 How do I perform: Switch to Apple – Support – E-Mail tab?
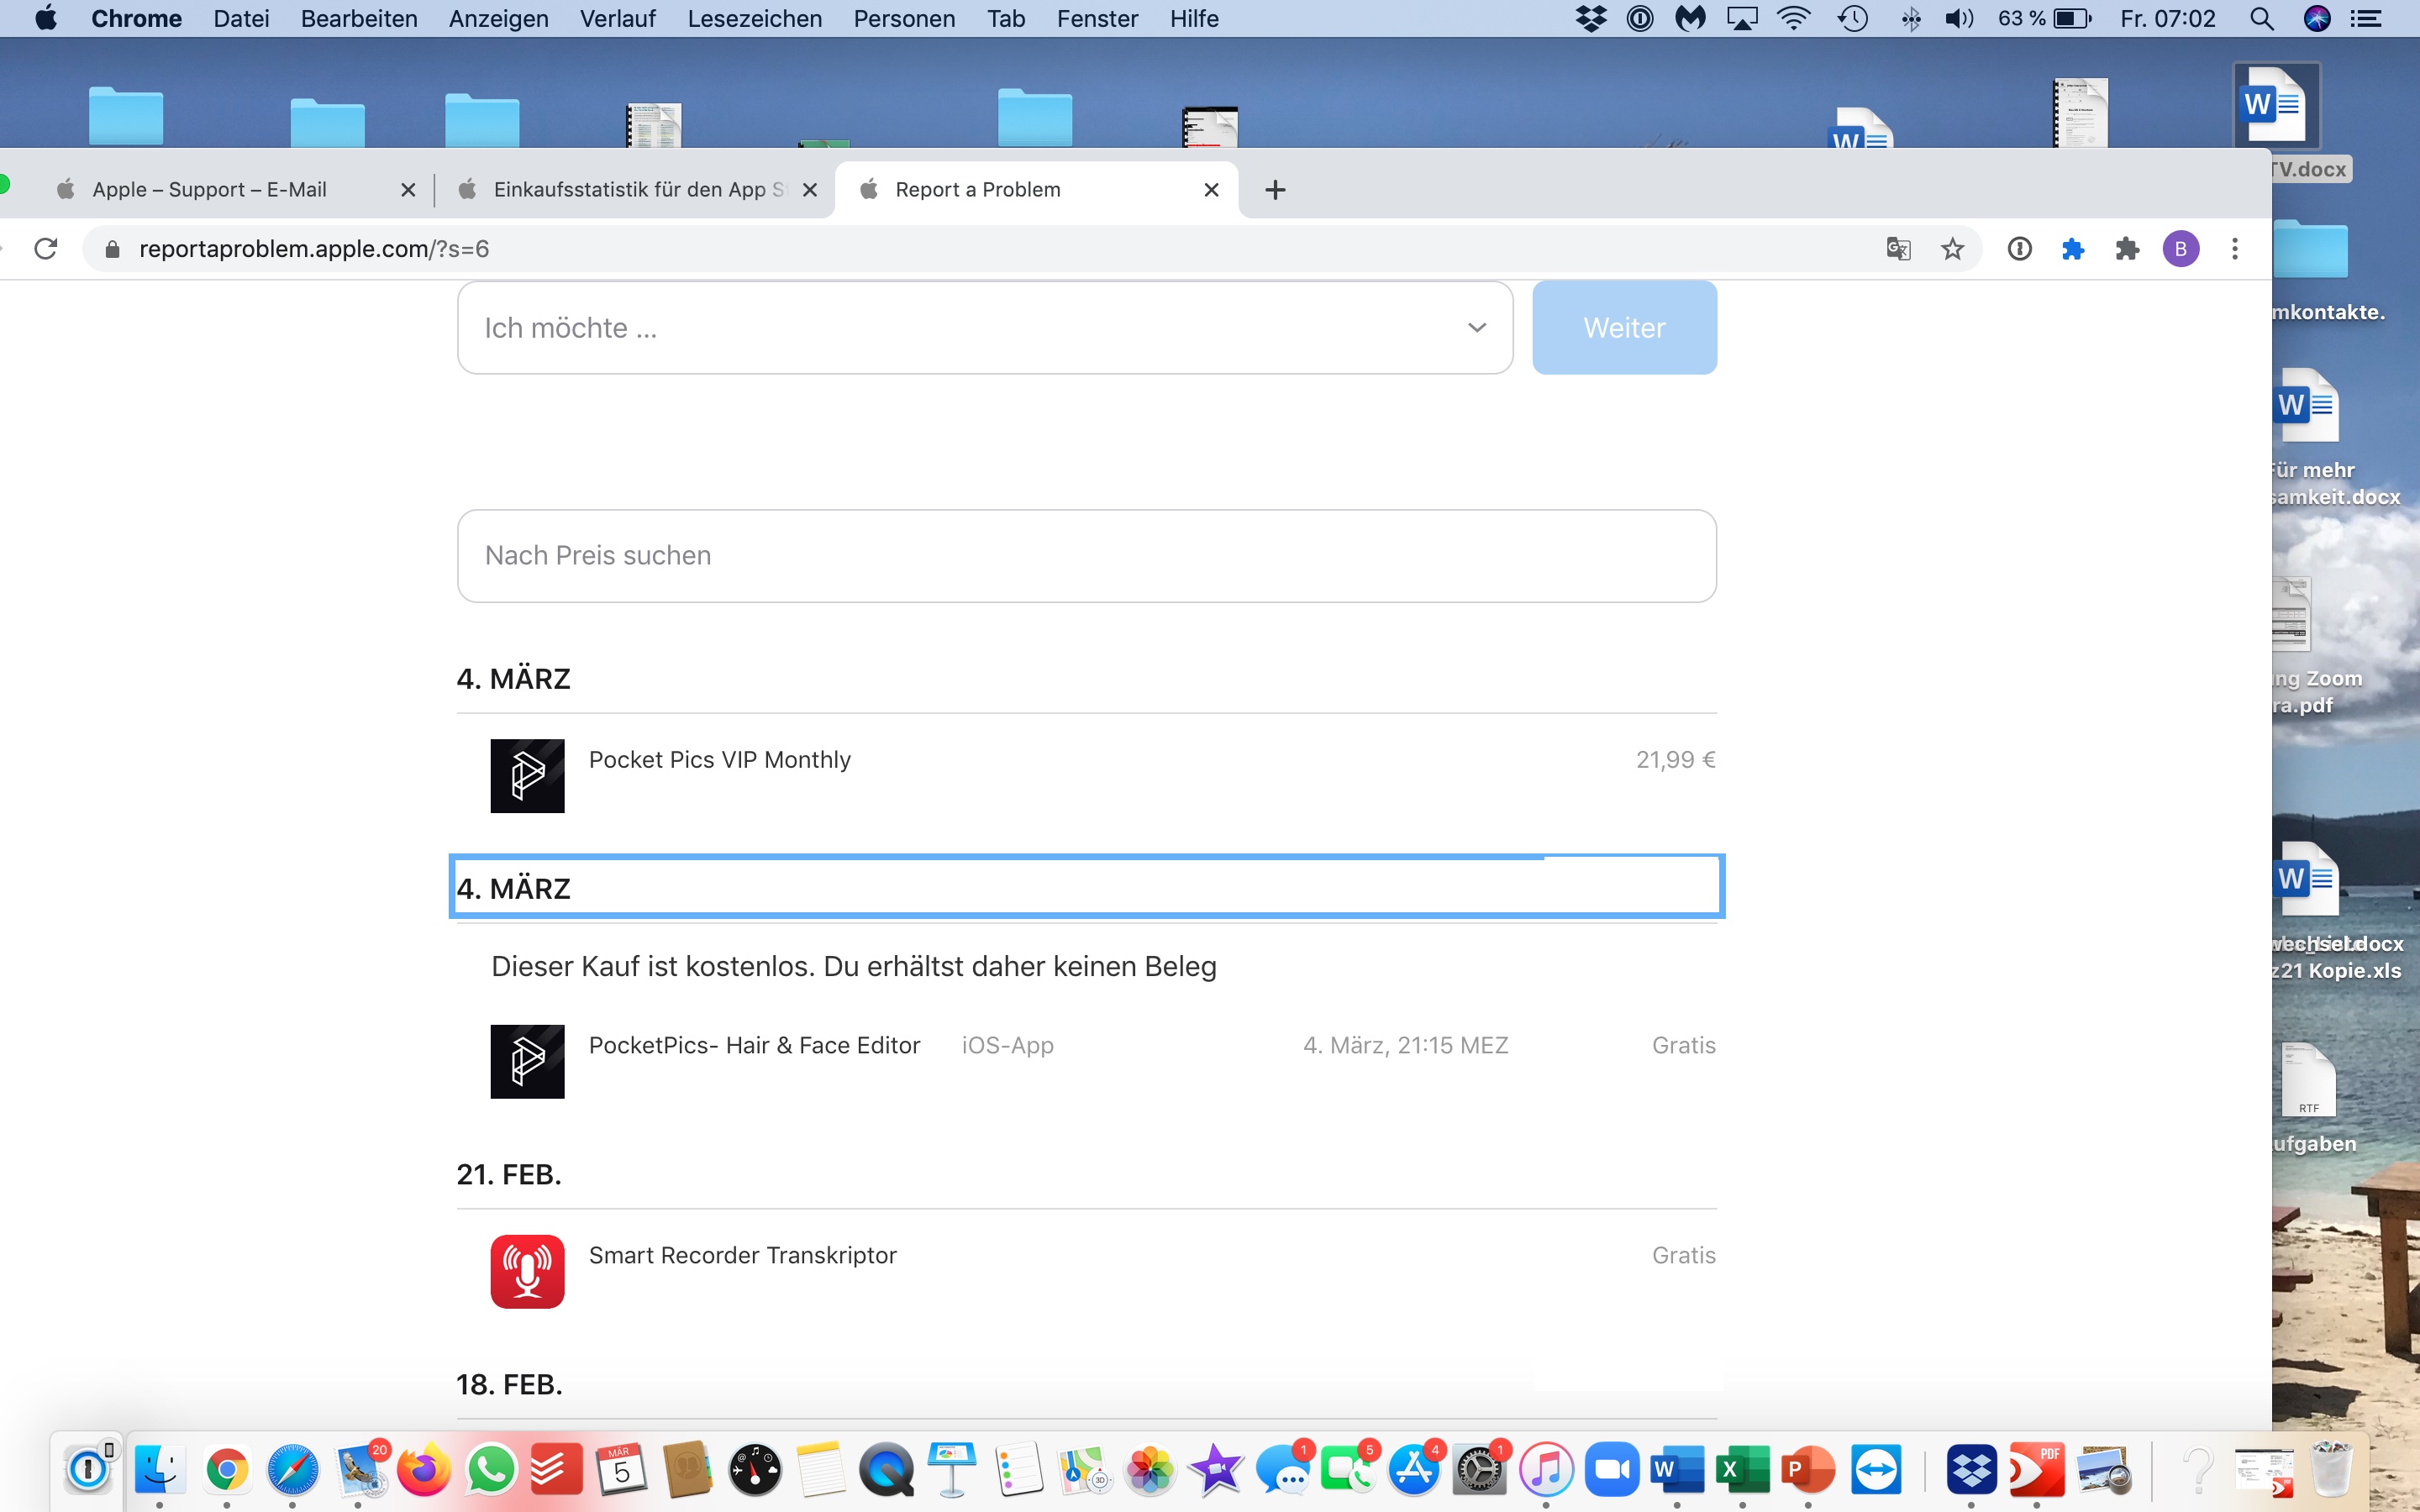point(210,190)
